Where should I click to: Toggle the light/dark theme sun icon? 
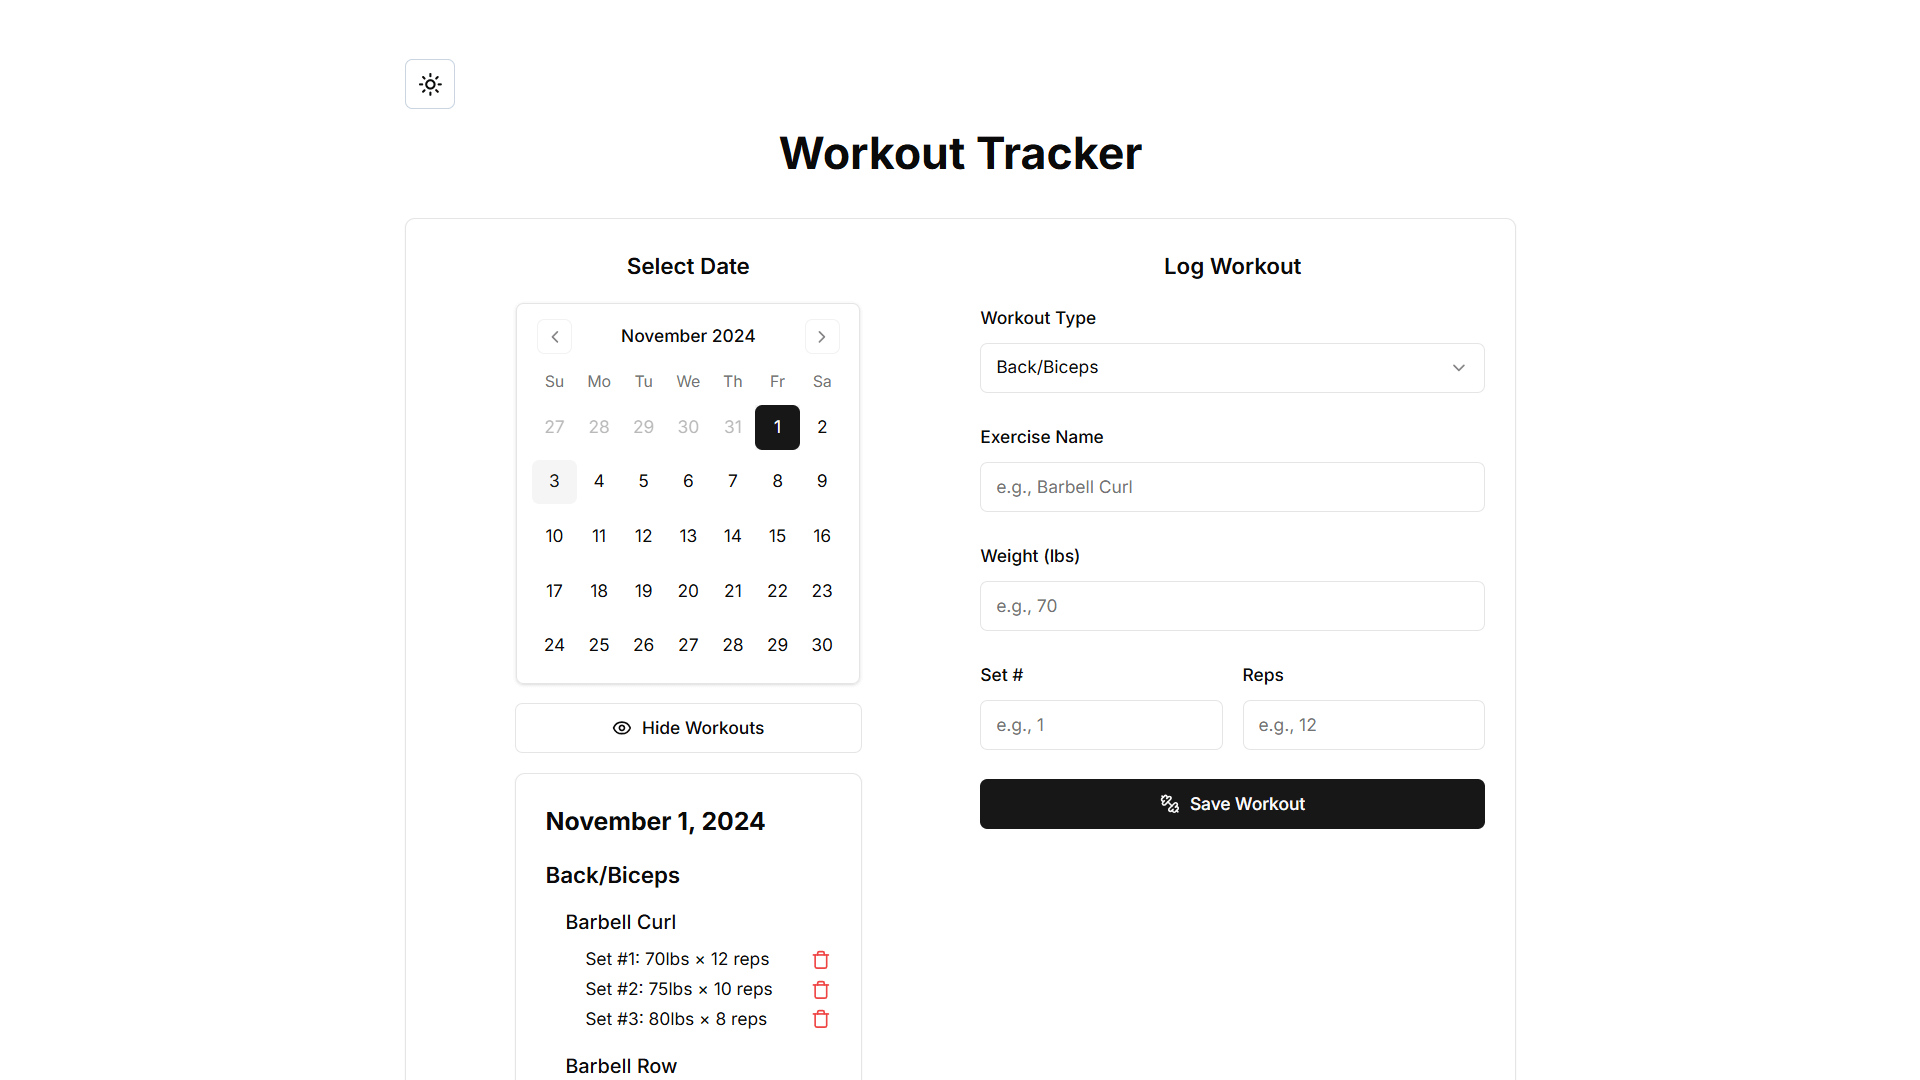430,84
